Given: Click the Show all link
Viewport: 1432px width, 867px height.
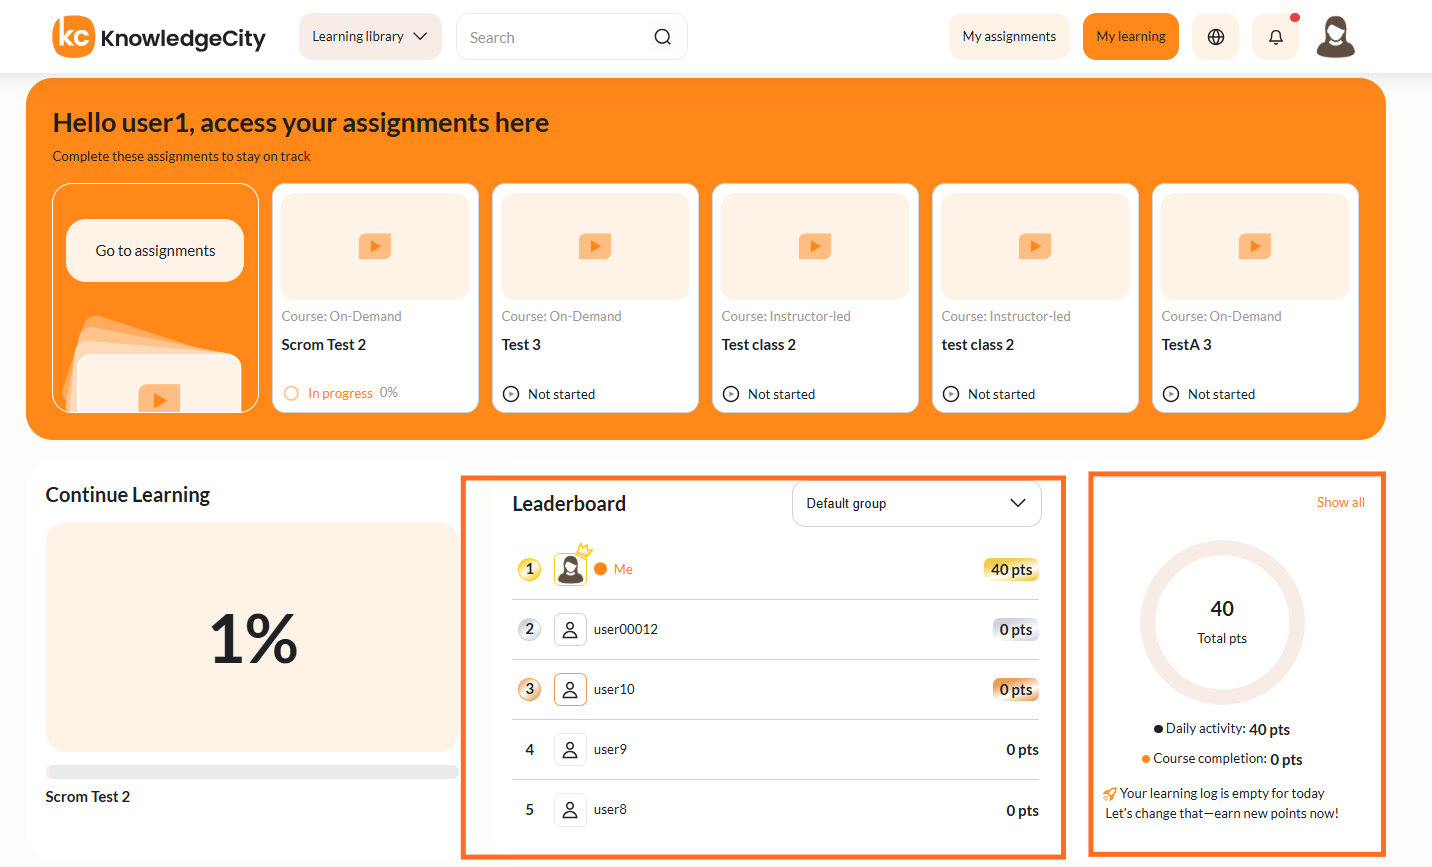Looking at the screenshot, I should coord(1340,502).
